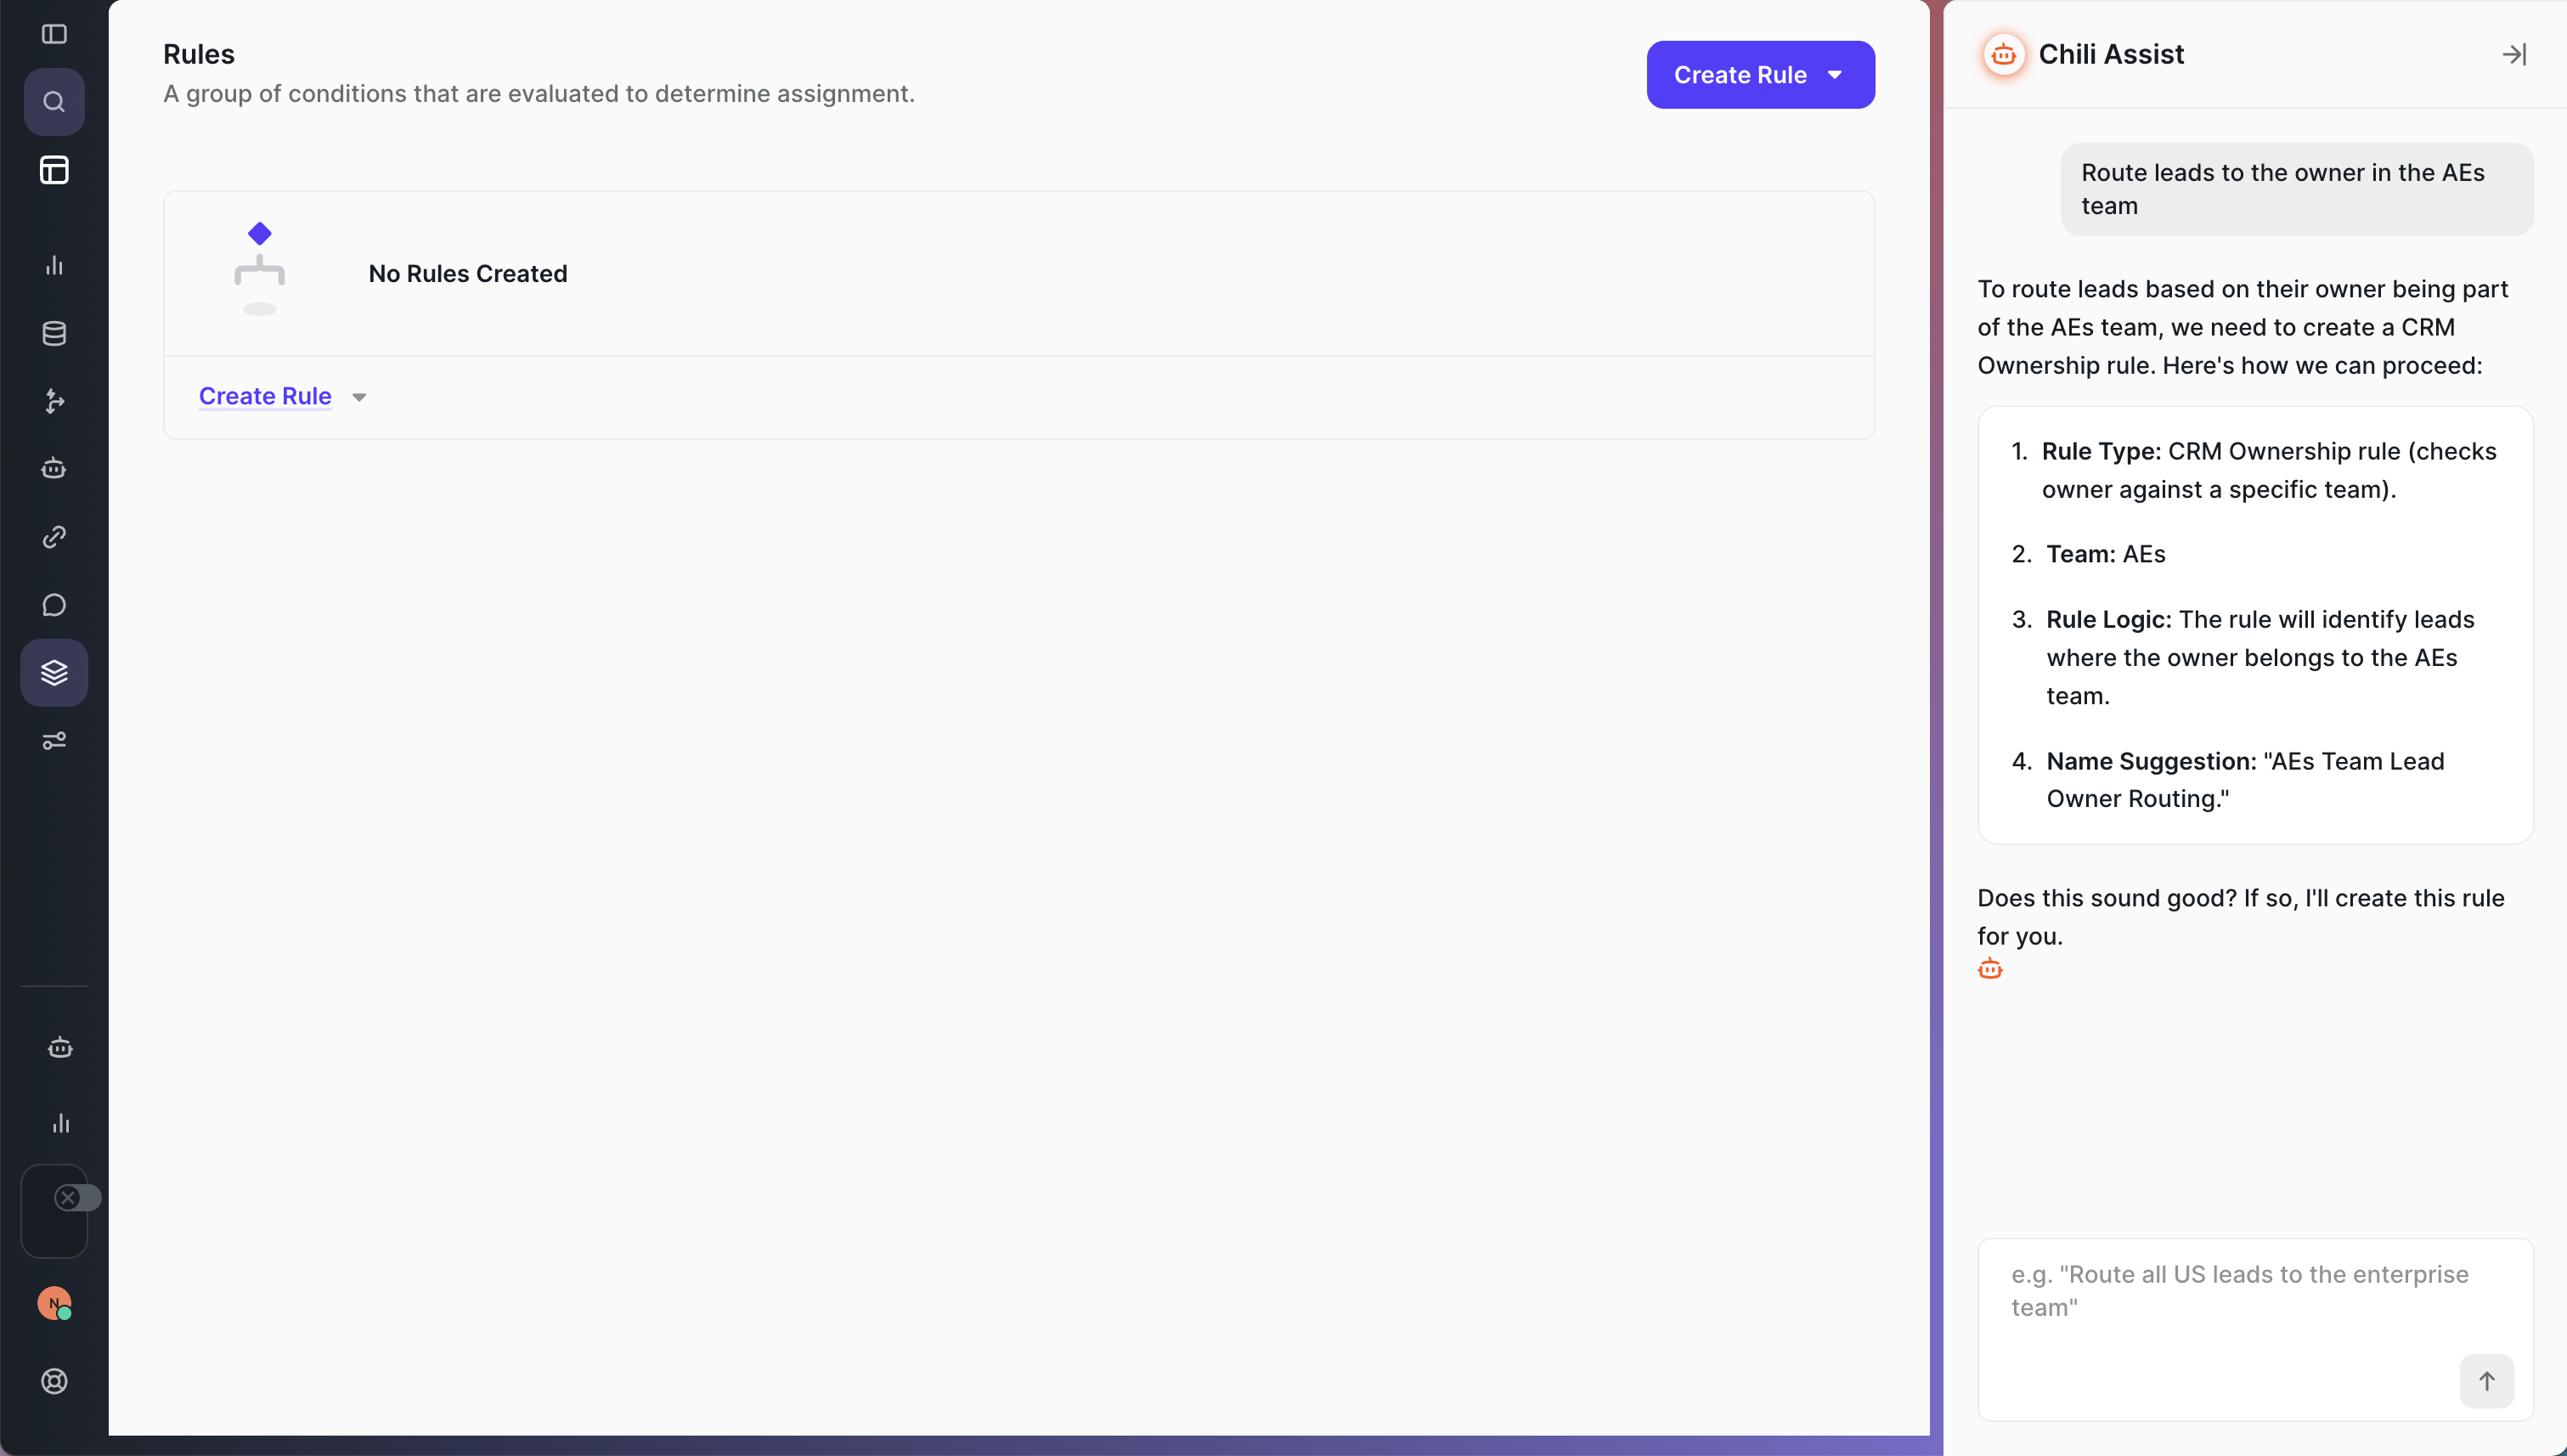
Task: Open the Create Rule dropdown button
Action: coord(1759,75)
